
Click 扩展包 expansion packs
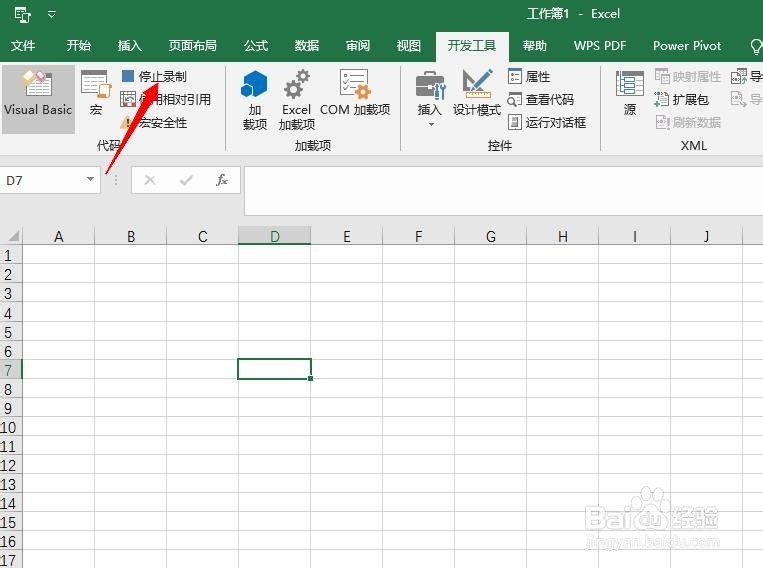(x=682, y=99)
